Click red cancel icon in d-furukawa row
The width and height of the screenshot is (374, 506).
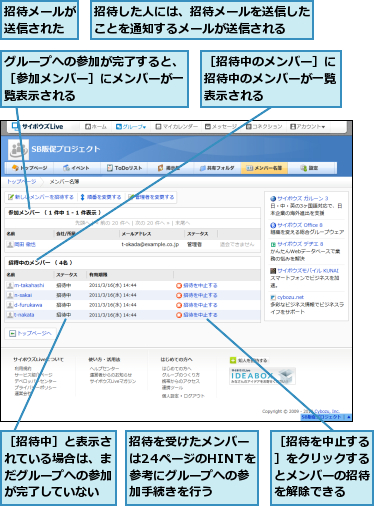tap(179, 305)
